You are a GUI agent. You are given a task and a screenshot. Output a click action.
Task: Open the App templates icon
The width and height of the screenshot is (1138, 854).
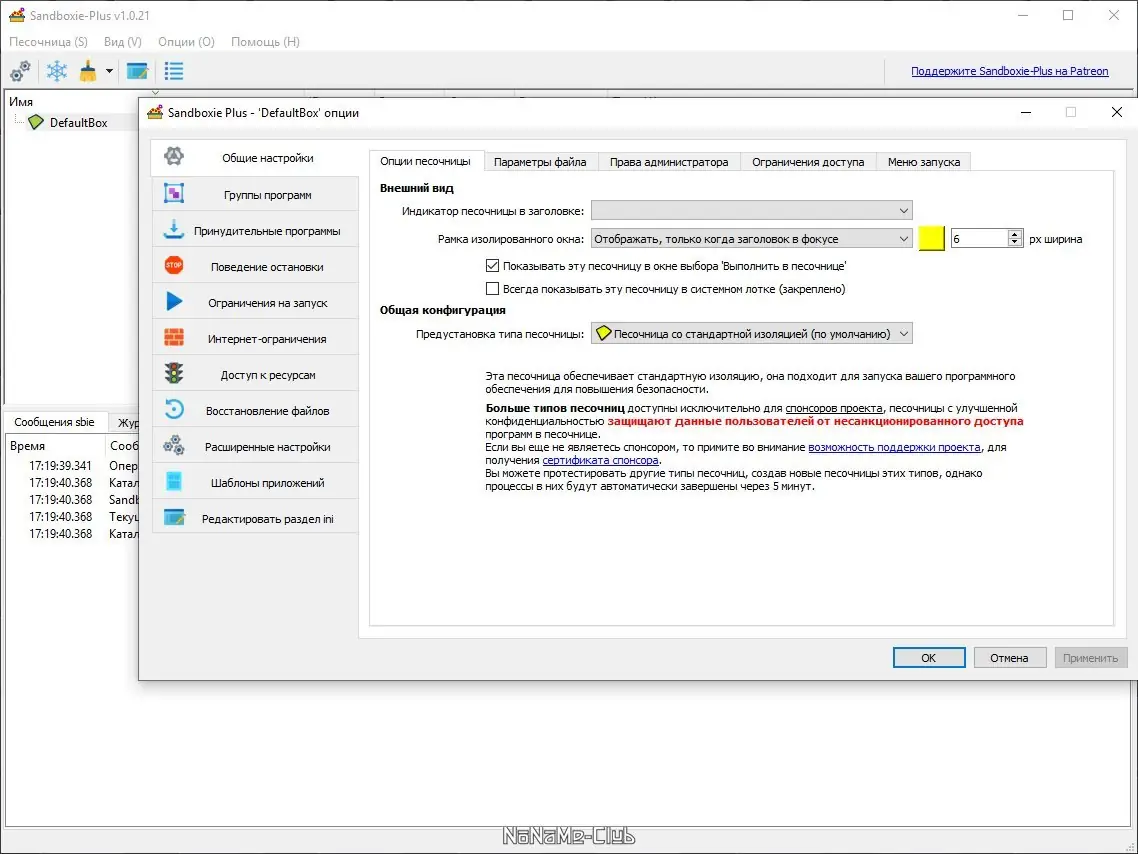pyautogui.click(x=173, y=481)
